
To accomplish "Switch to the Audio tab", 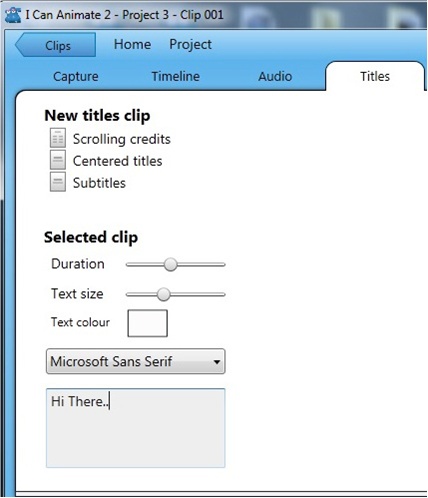I will pyautogui.click(x=275, y=76).
